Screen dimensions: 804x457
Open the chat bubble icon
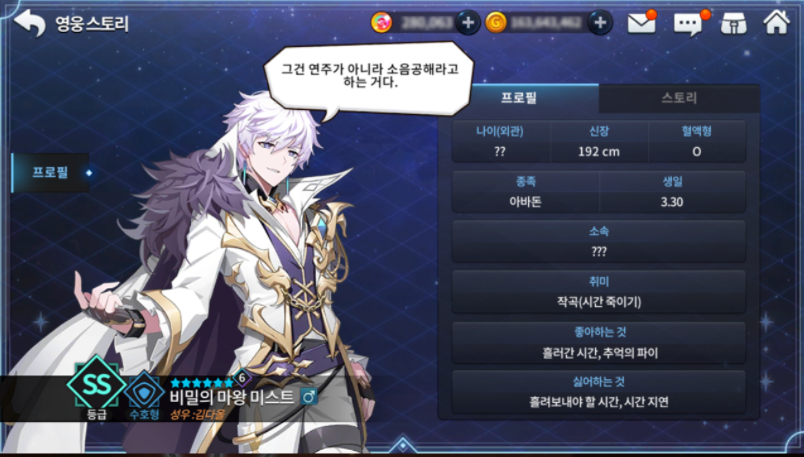690,23
